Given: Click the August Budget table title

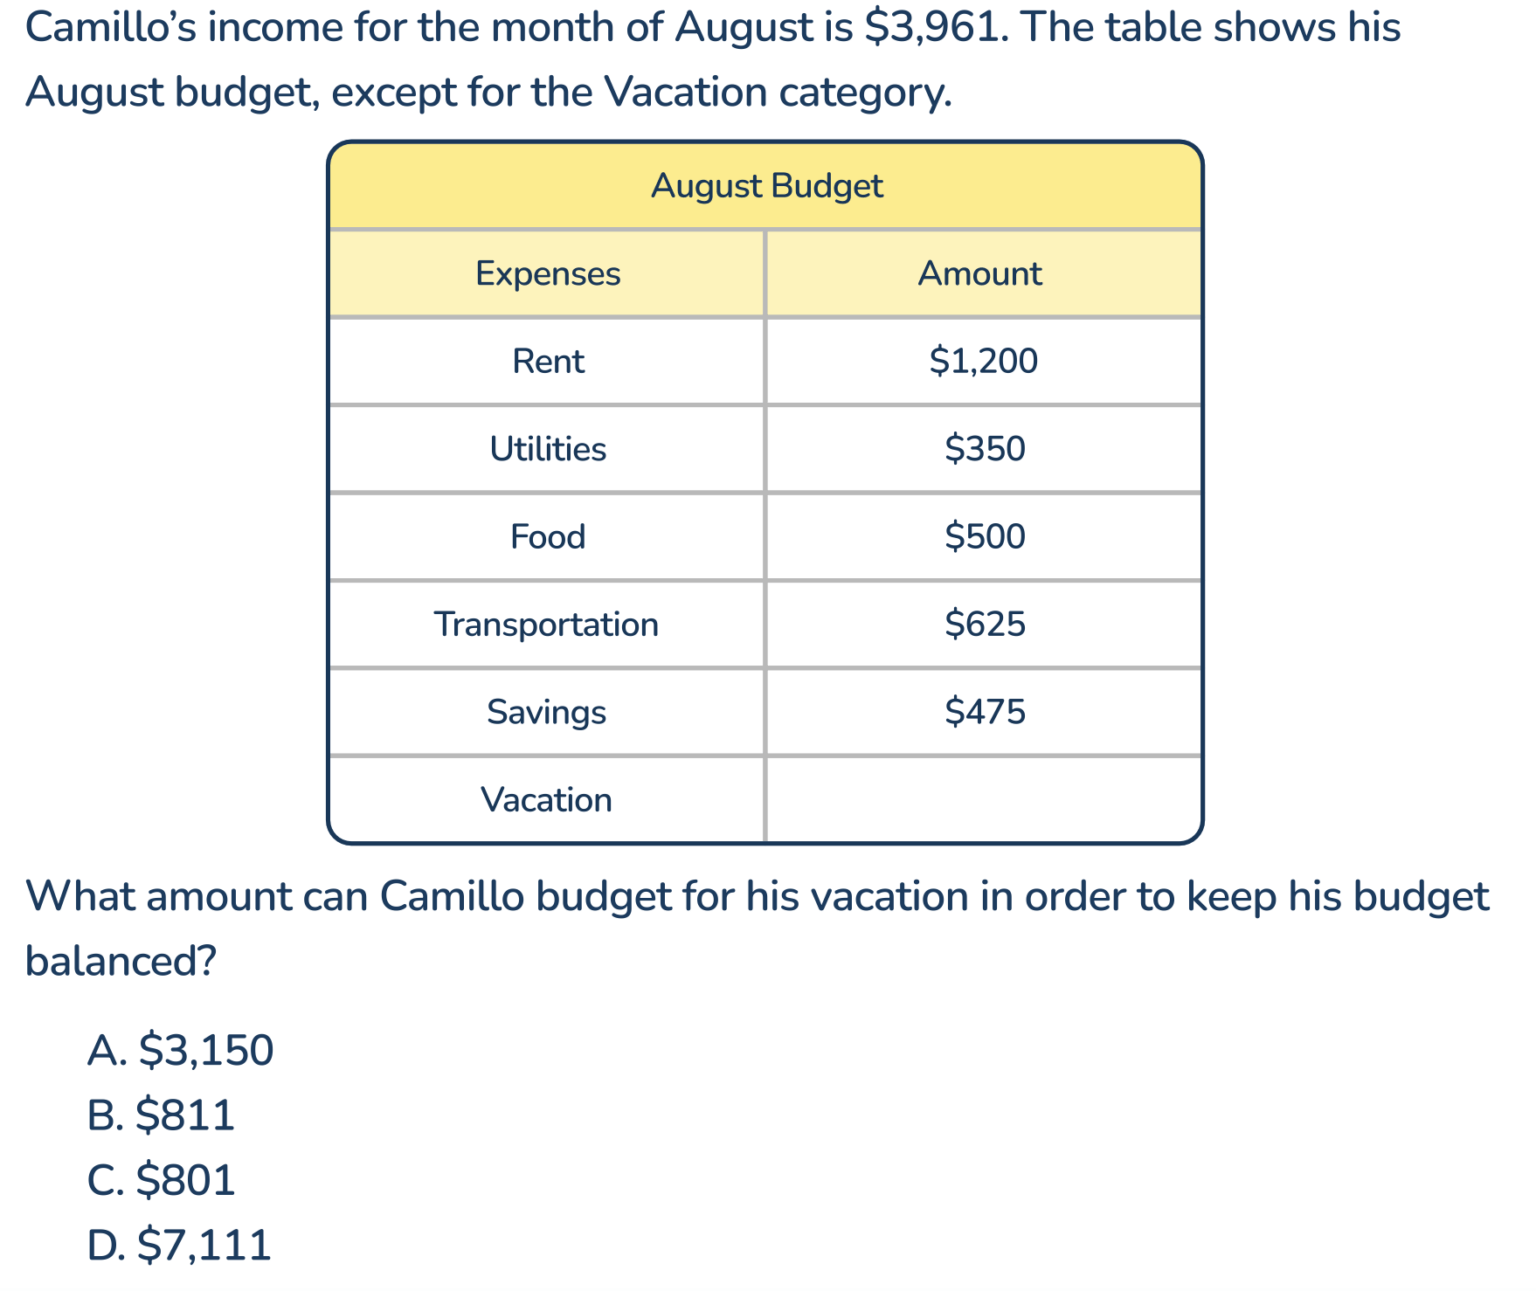Looking at the screenshot, I should tap(767, 186).
